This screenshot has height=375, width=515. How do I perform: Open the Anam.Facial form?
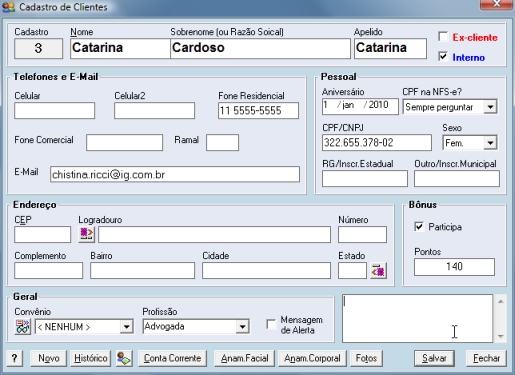click(x=244, y=358)
